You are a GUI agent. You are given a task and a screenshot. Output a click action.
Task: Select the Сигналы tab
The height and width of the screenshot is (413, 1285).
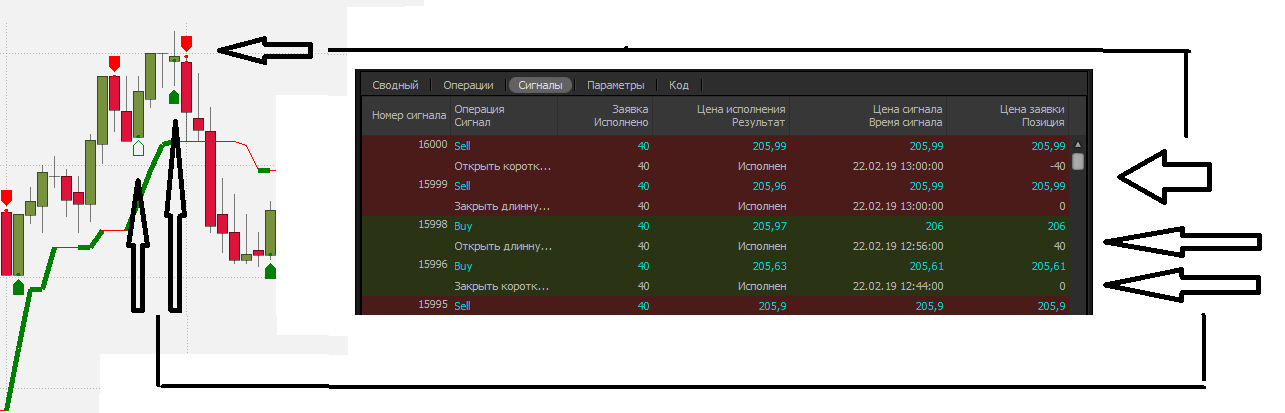tap(540, 86)
